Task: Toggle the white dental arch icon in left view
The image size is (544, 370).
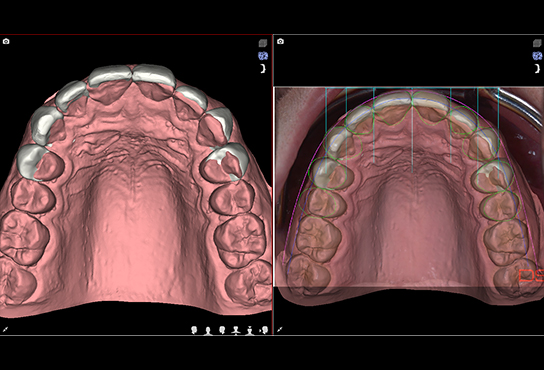Action: (x=263, y=68)
